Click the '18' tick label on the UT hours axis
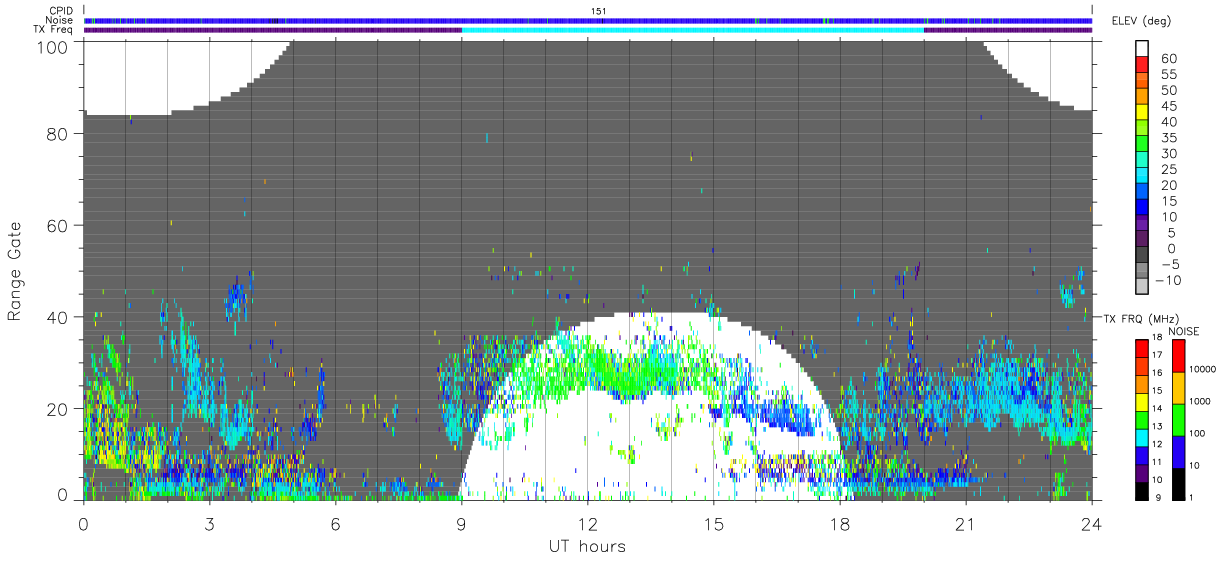This screenshot has width=1228, height=567. click(x=840, y=524)
